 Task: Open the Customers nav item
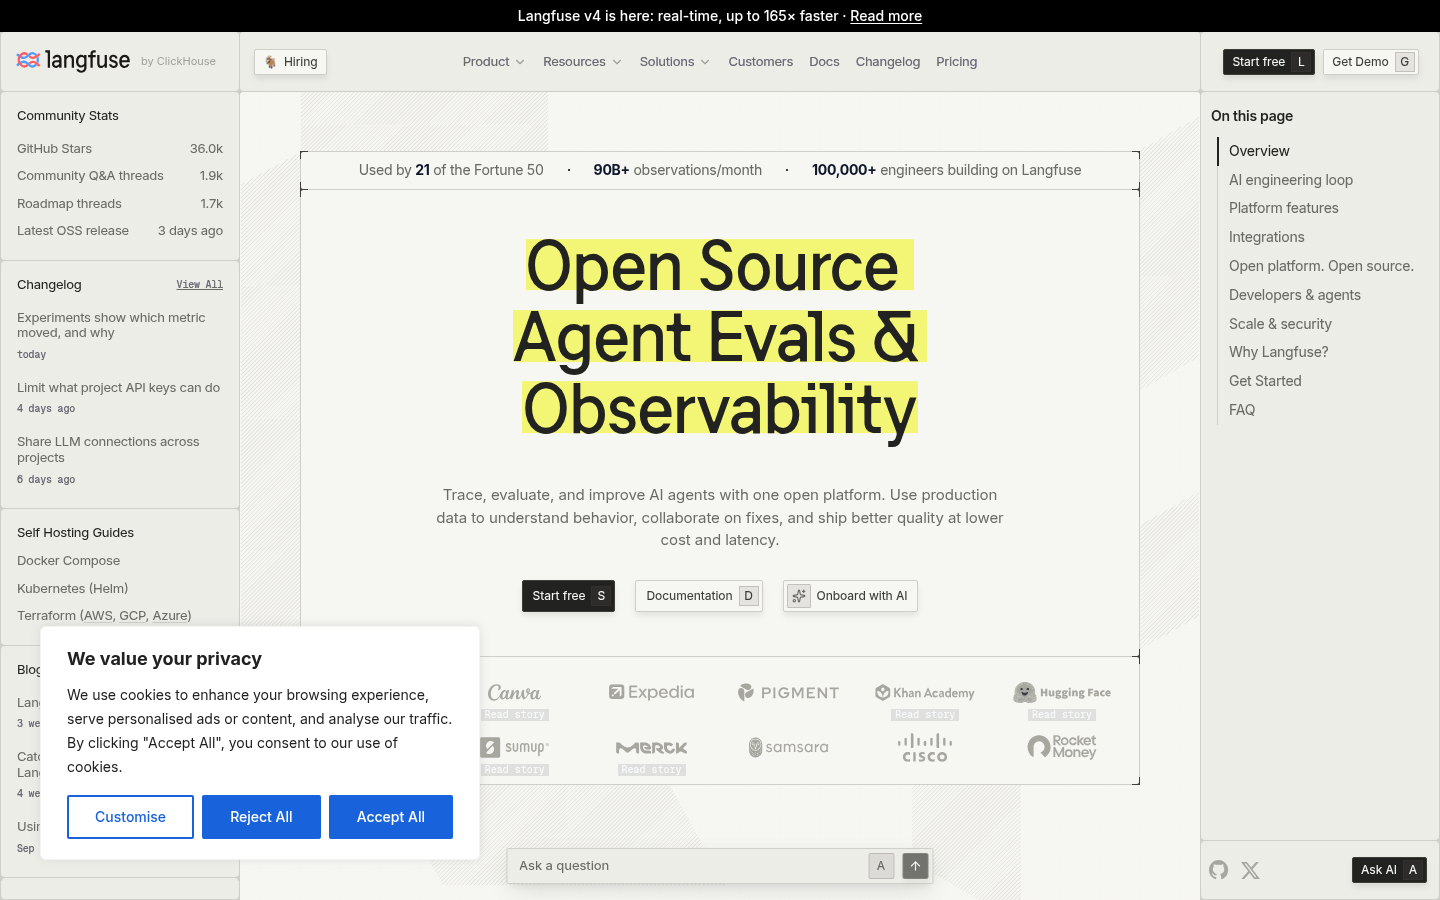761,62
